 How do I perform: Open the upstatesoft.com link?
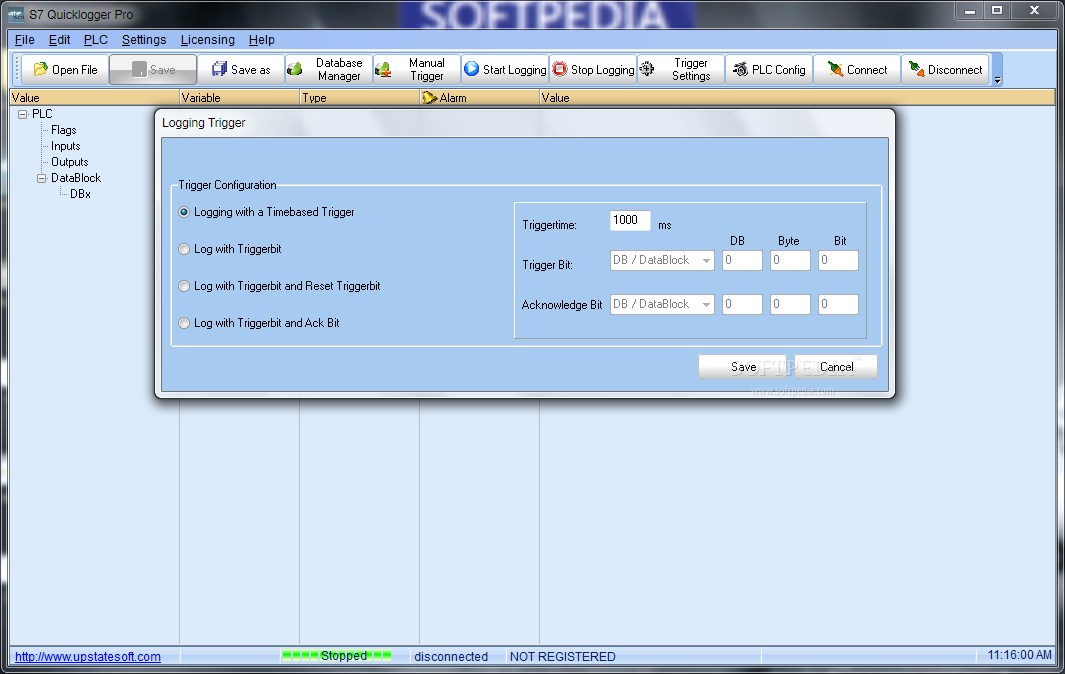pyautogui.click(x=88, y=656)
